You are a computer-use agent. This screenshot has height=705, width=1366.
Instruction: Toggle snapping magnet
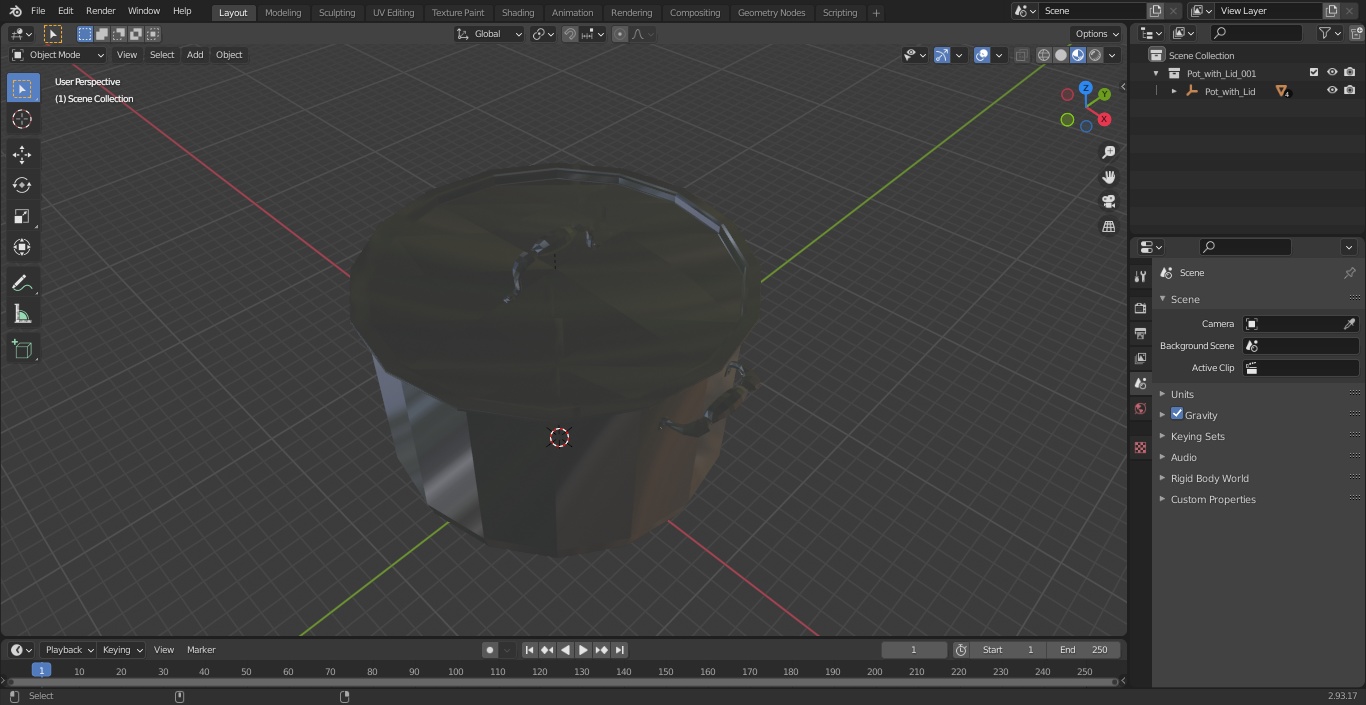(570, 34)
